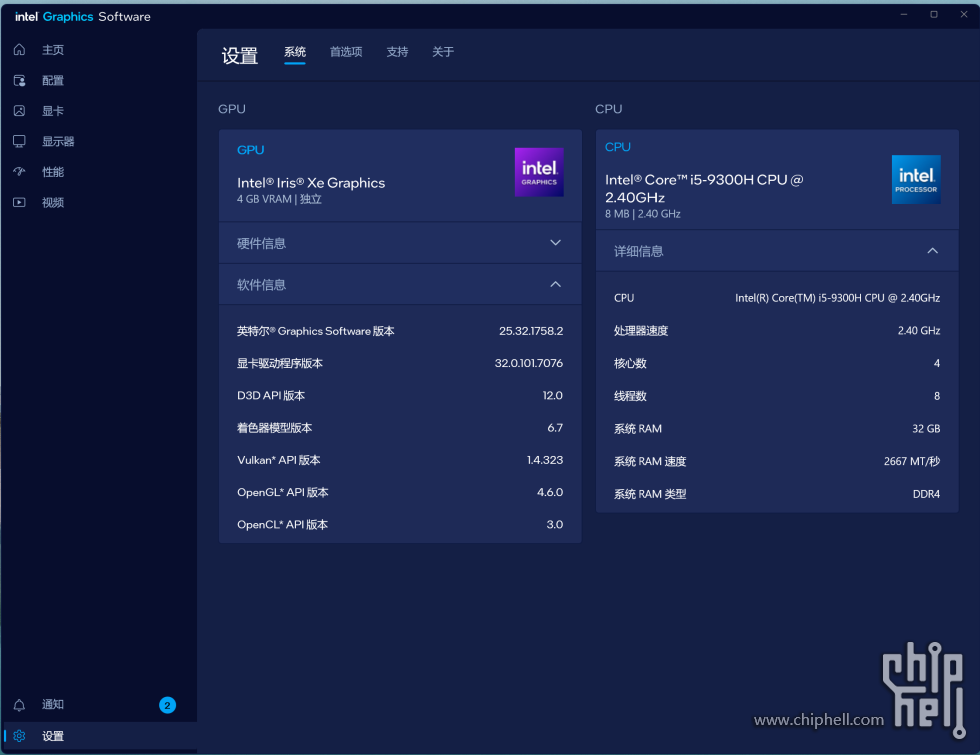
Task: Open the Support (支持) tab
Action: tap(397, 52)
